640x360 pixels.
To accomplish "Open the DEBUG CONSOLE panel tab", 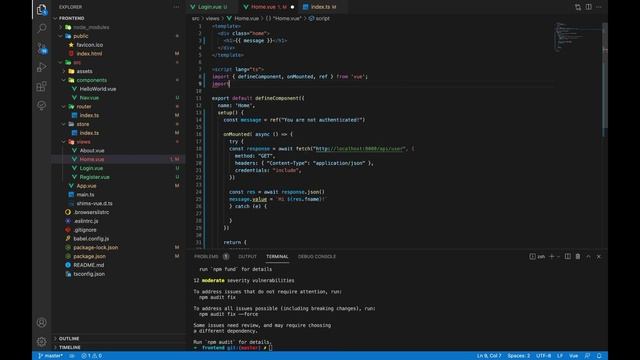I will (317, 256).
